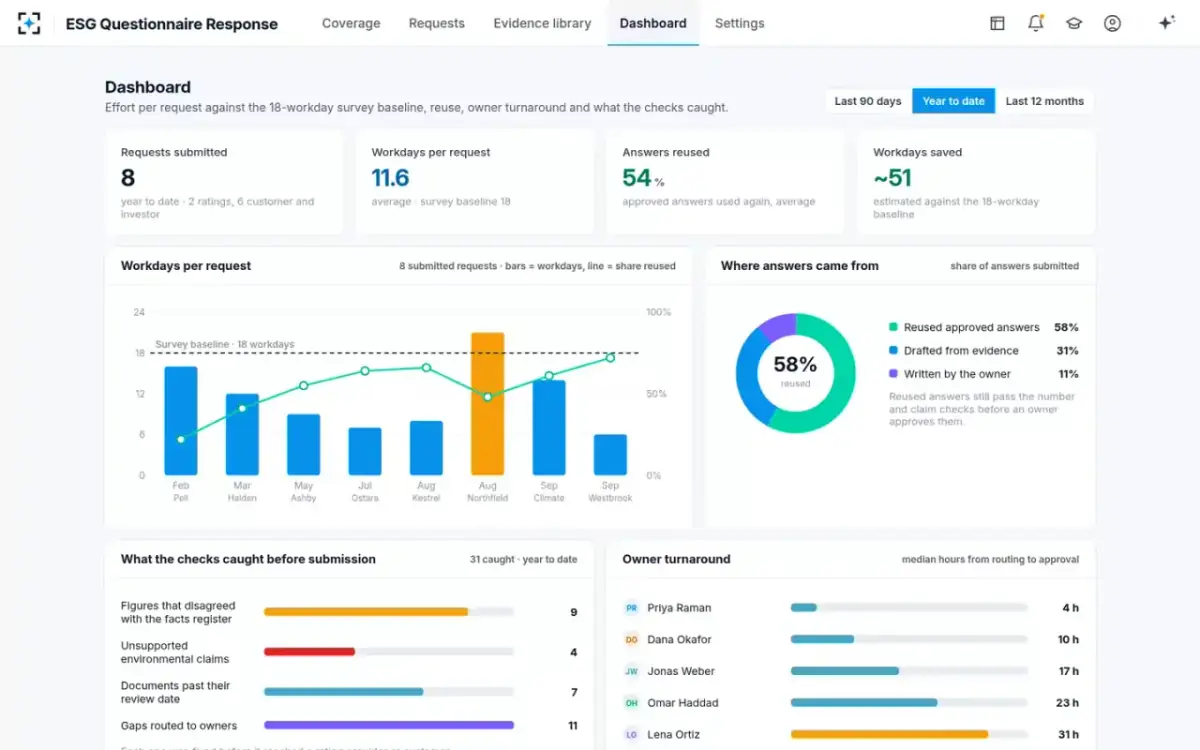Click Lena Ortiz's LO avatar

[x=631, y=735]
